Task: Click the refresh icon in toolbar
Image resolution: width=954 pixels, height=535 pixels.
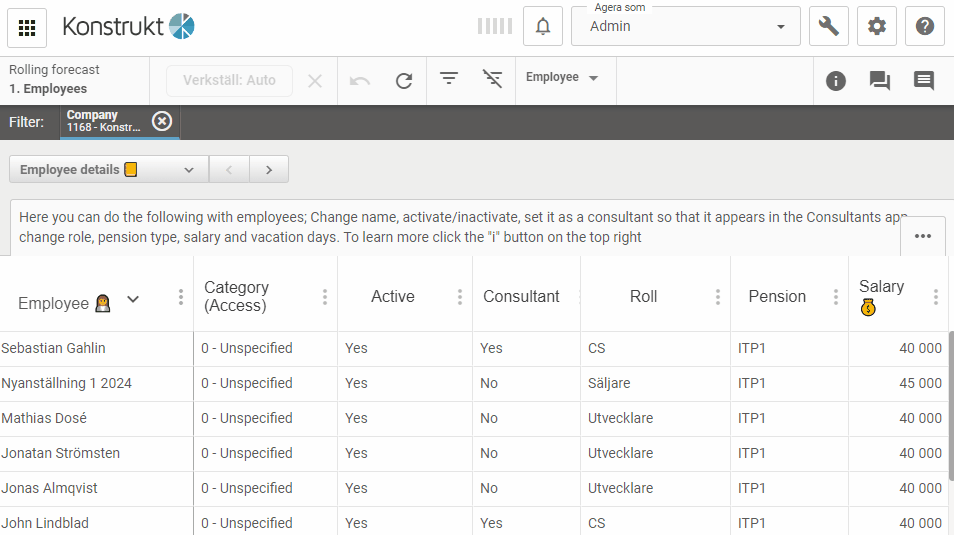Action: (x=404, y=80)
